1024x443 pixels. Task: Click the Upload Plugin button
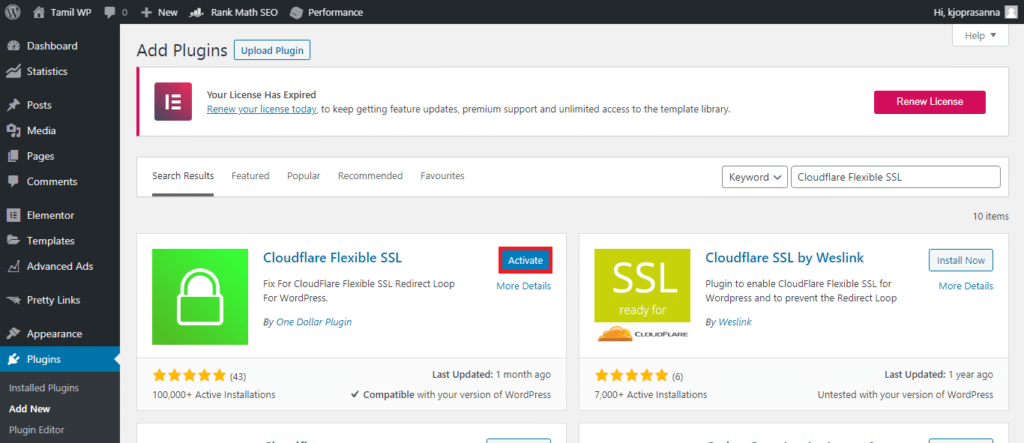point(272,50)
